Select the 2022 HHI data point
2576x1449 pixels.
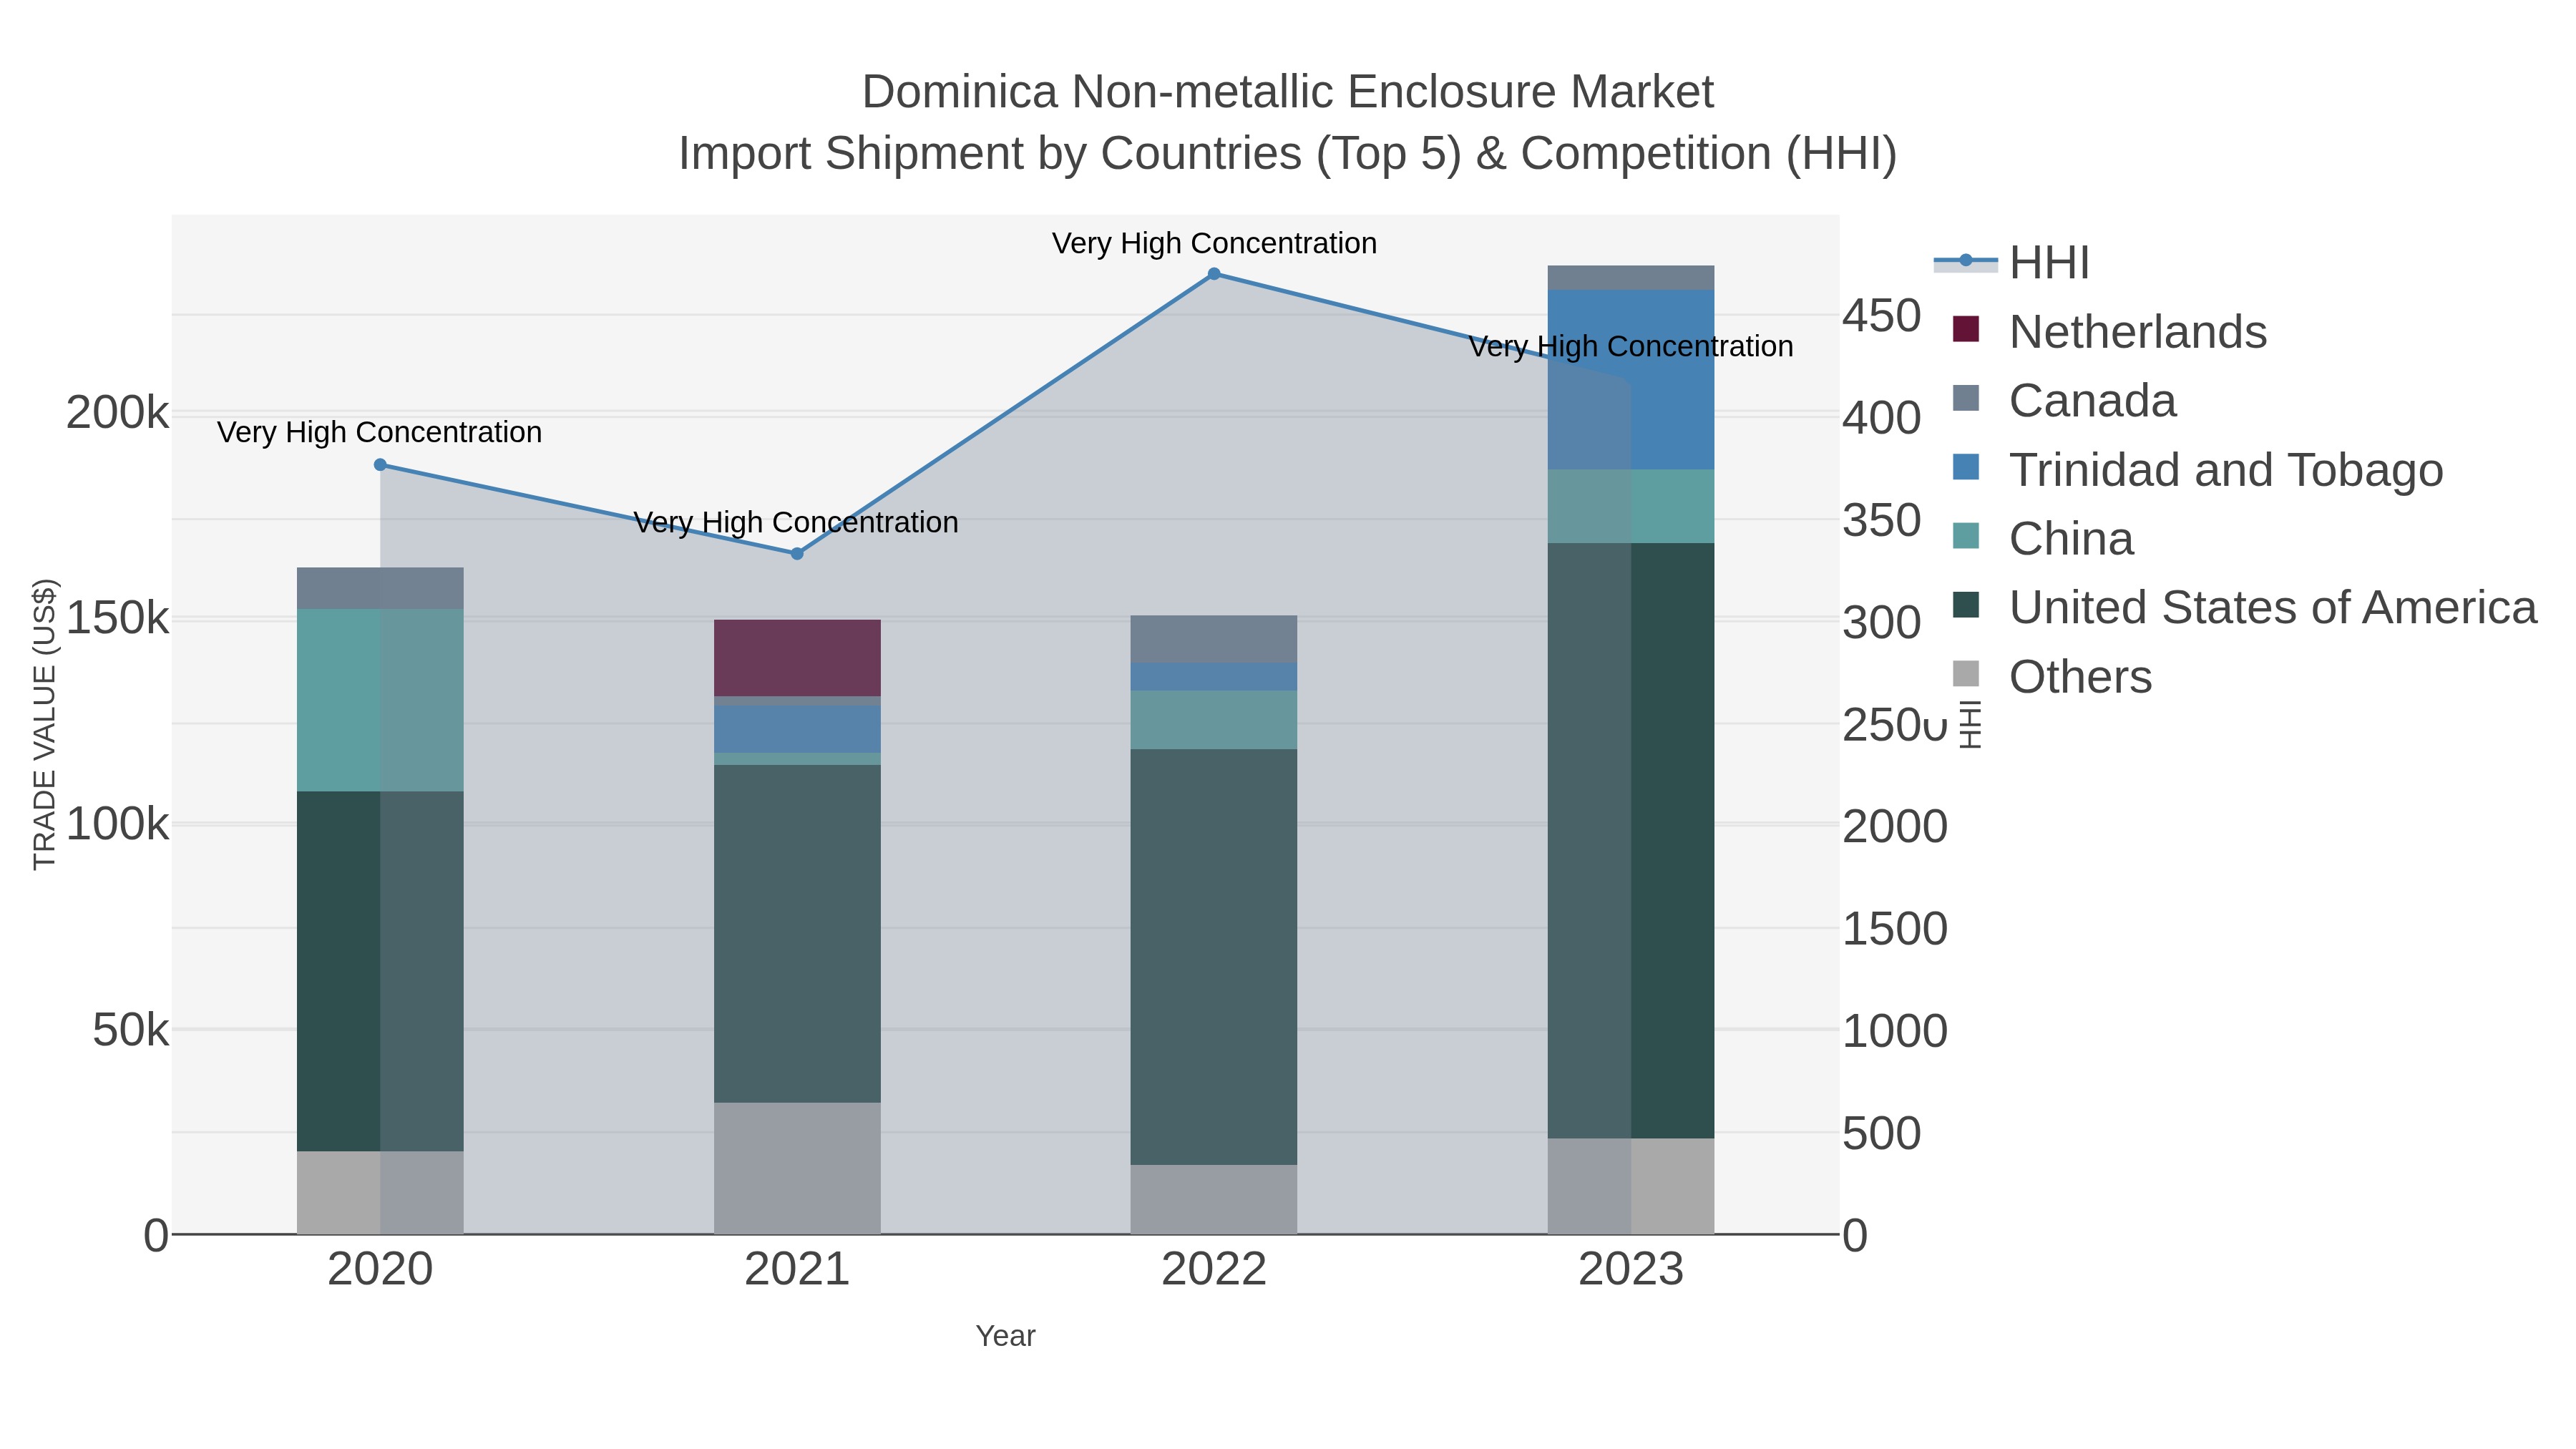tap(1214, 274)
